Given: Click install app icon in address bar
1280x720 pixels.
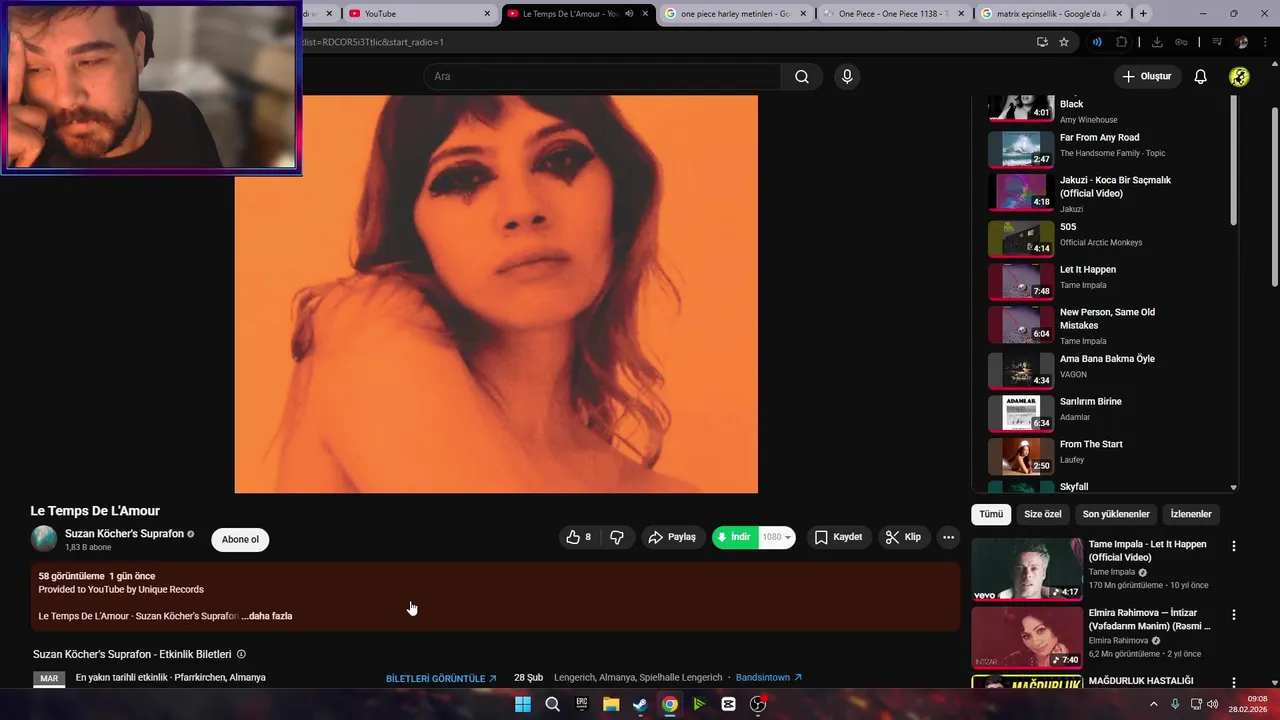Looking at the screenshot, I should click(1042, 42).
